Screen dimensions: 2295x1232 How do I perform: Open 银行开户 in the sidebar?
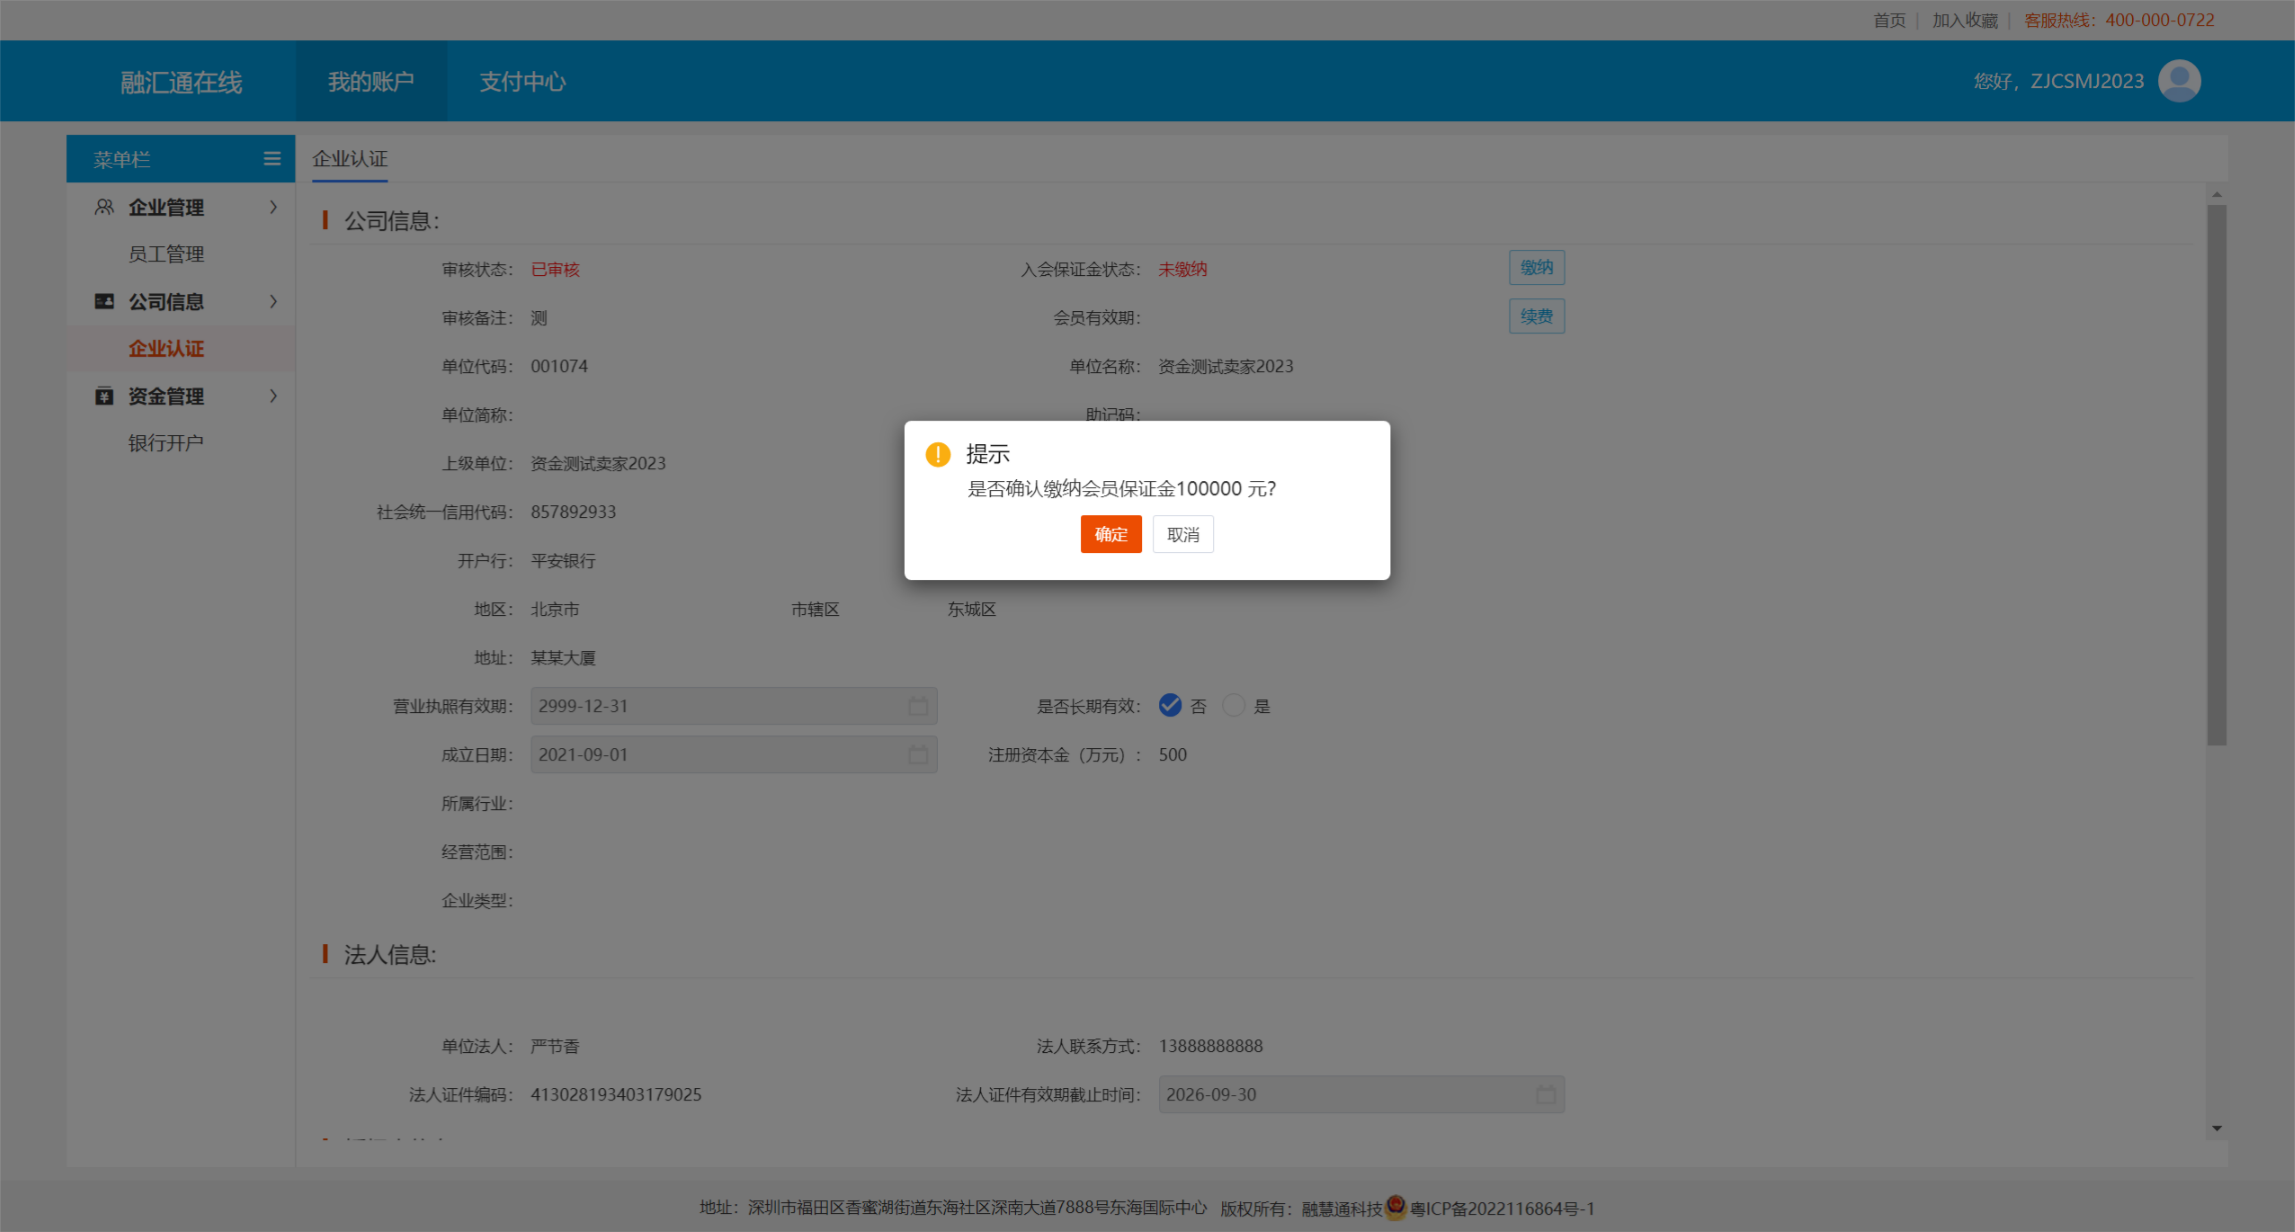pyautogui.click(x=166, y=443)
